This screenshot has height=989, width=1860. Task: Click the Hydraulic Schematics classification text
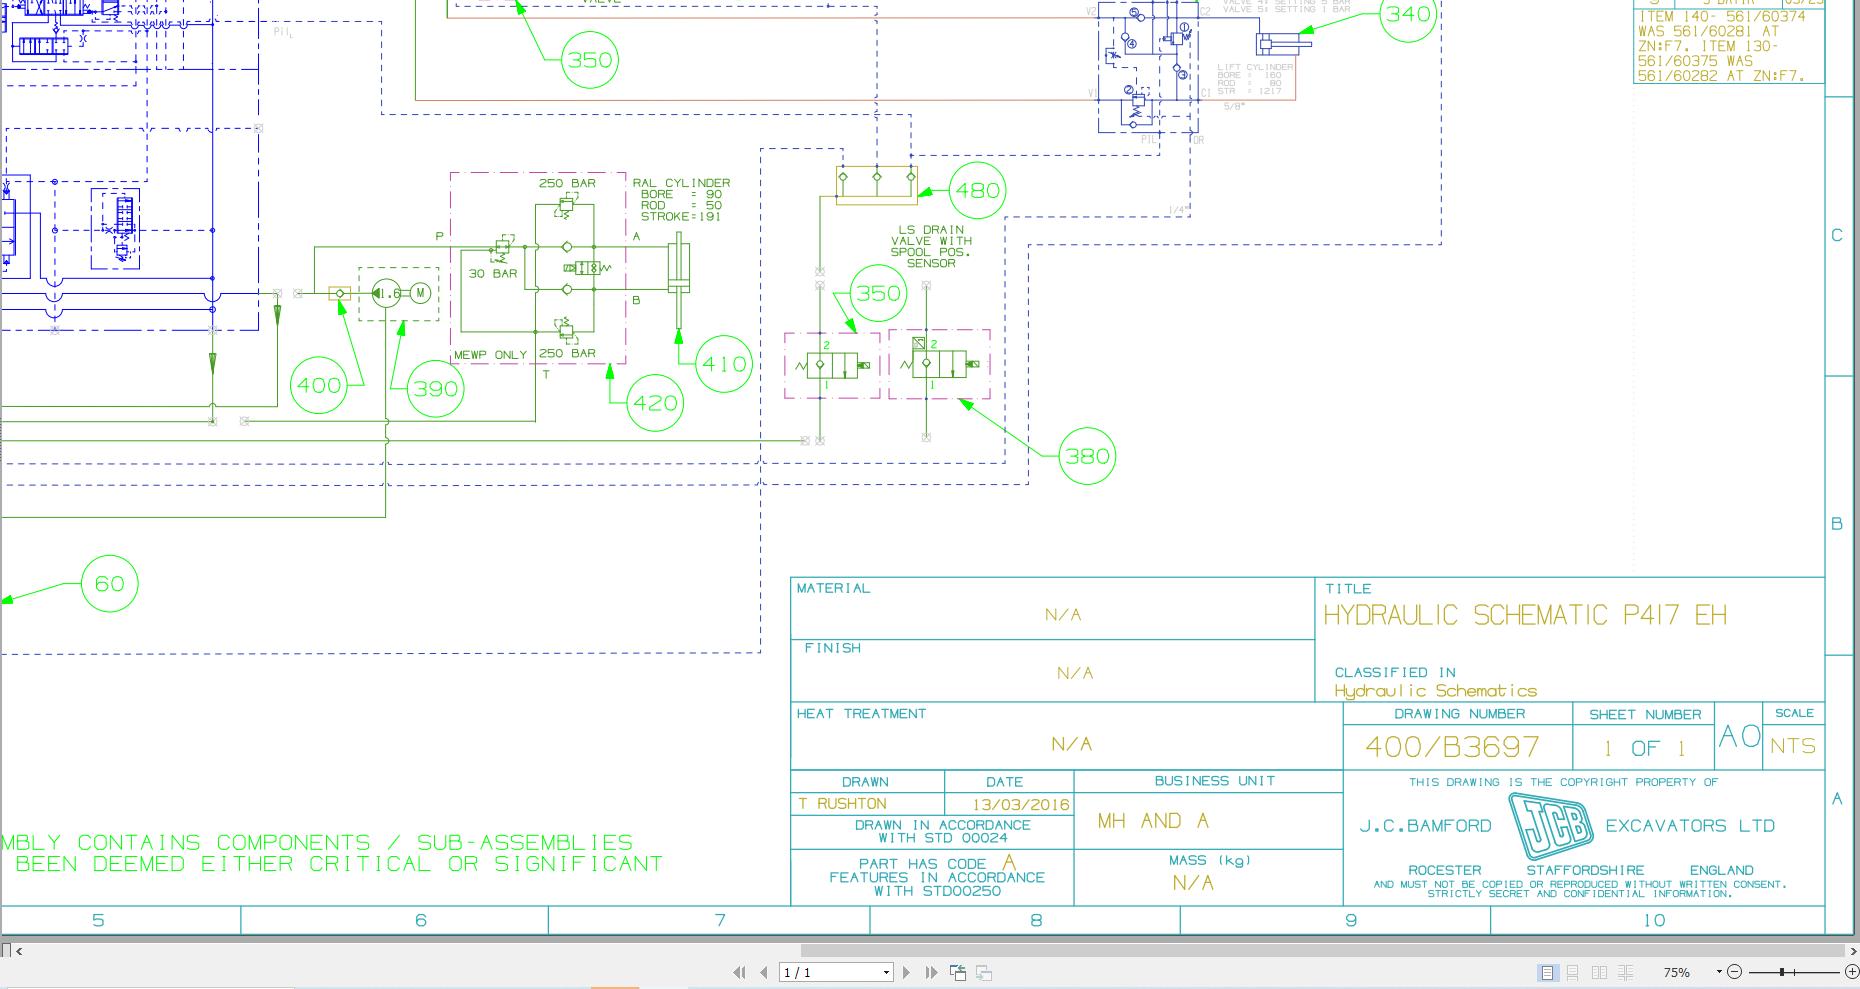1435,691
